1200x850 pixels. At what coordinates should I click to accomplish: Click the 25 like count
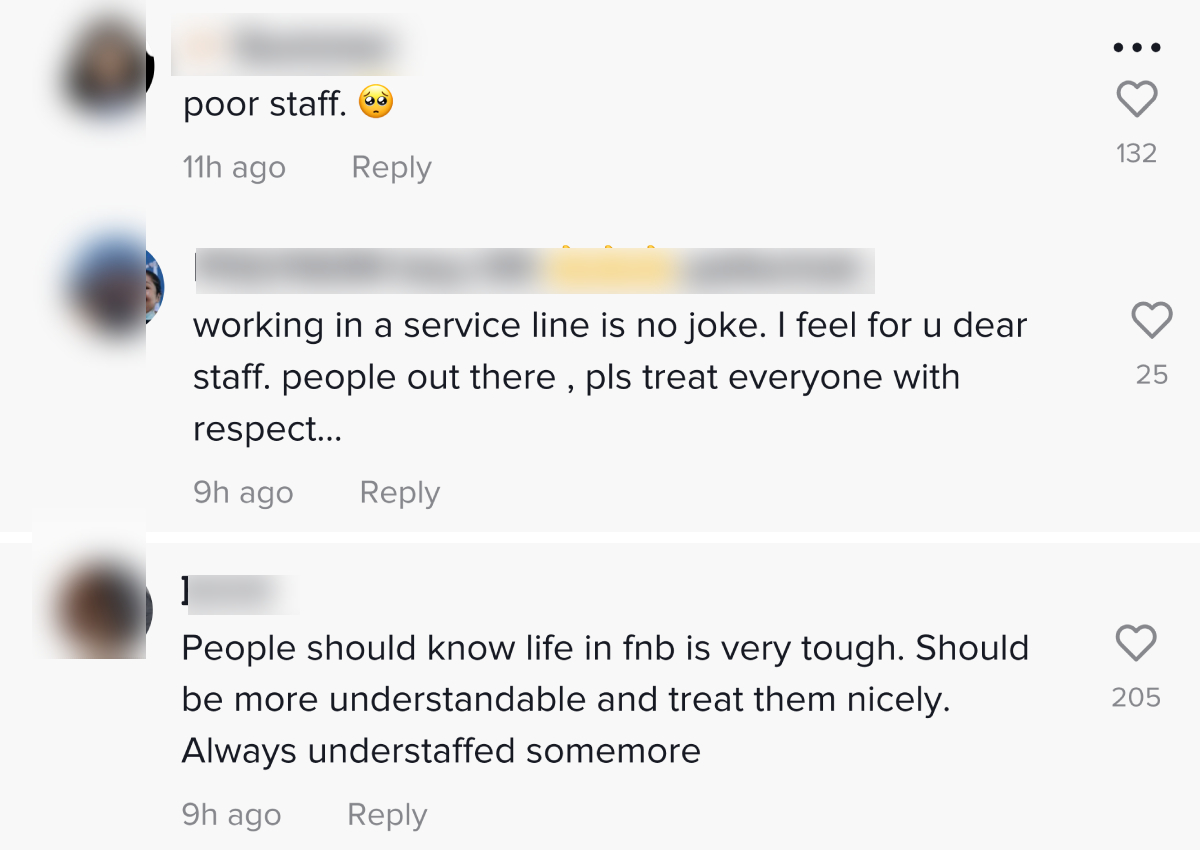1151,374
